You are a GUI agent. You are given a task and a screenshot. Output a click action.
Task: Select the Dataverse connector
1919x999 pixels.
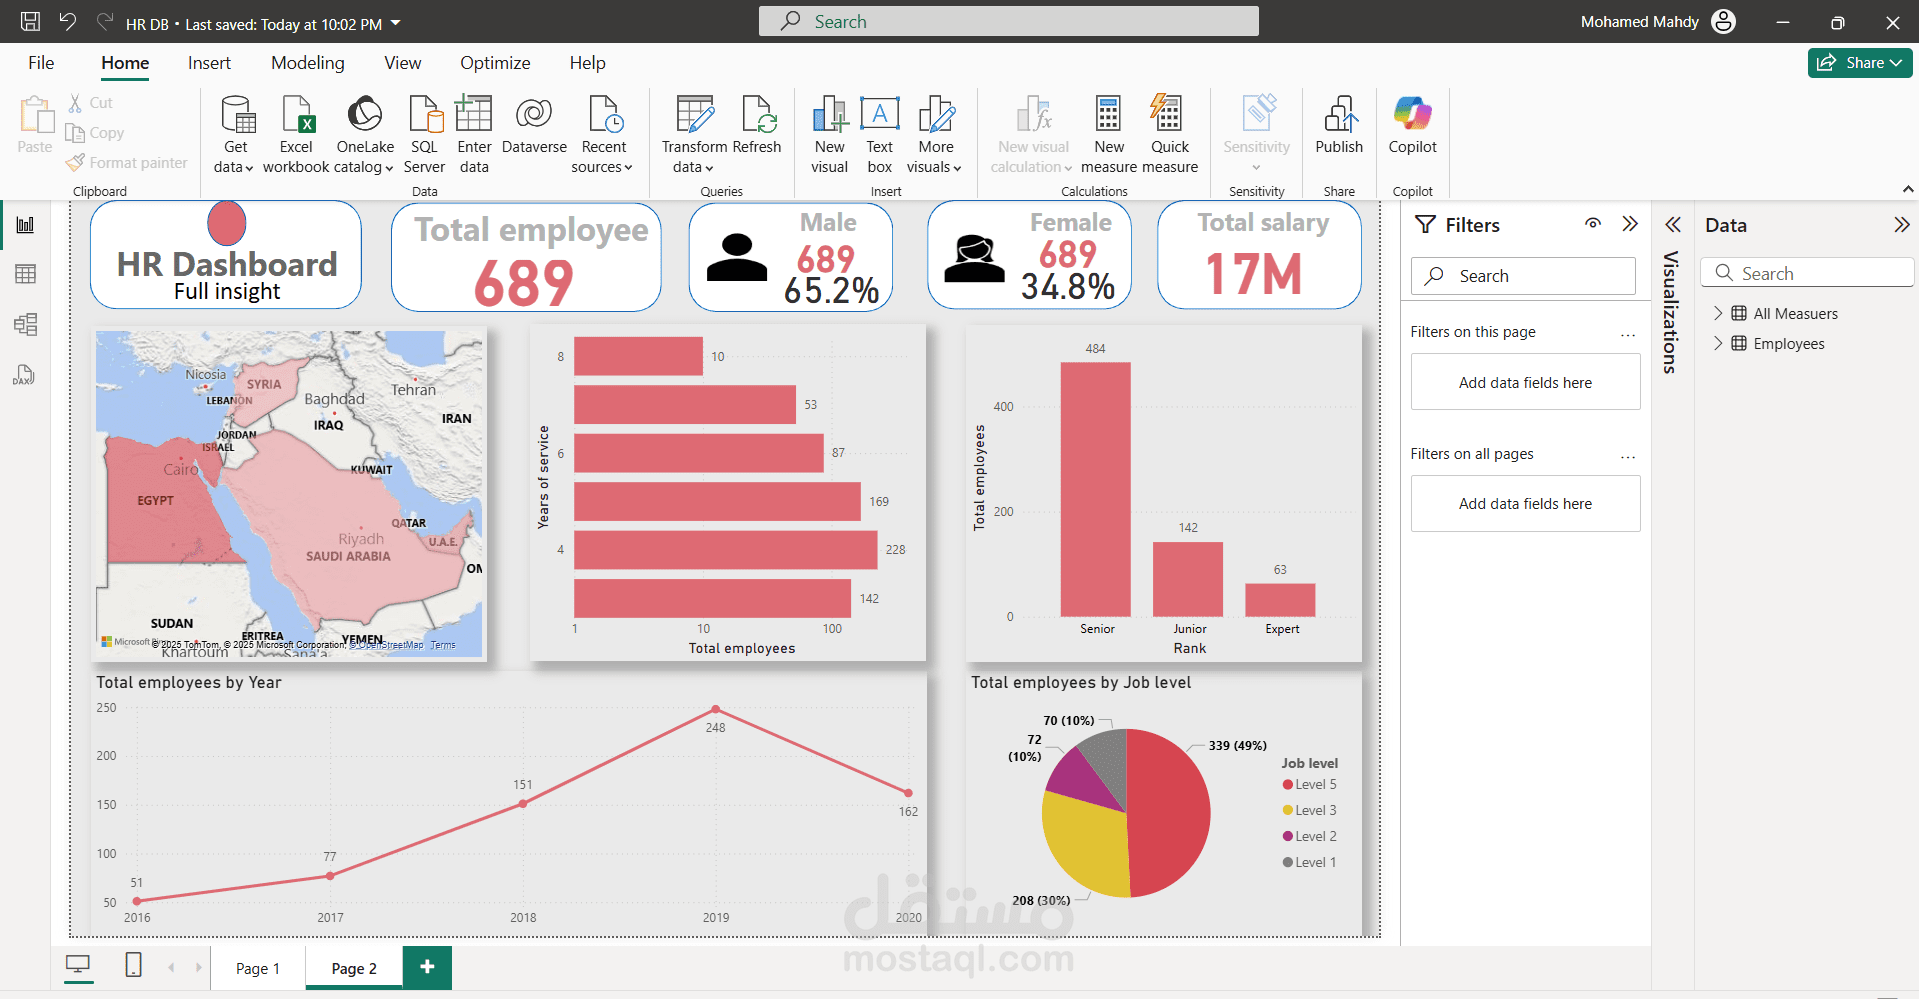pyautogui.click(x=534, y=126)
